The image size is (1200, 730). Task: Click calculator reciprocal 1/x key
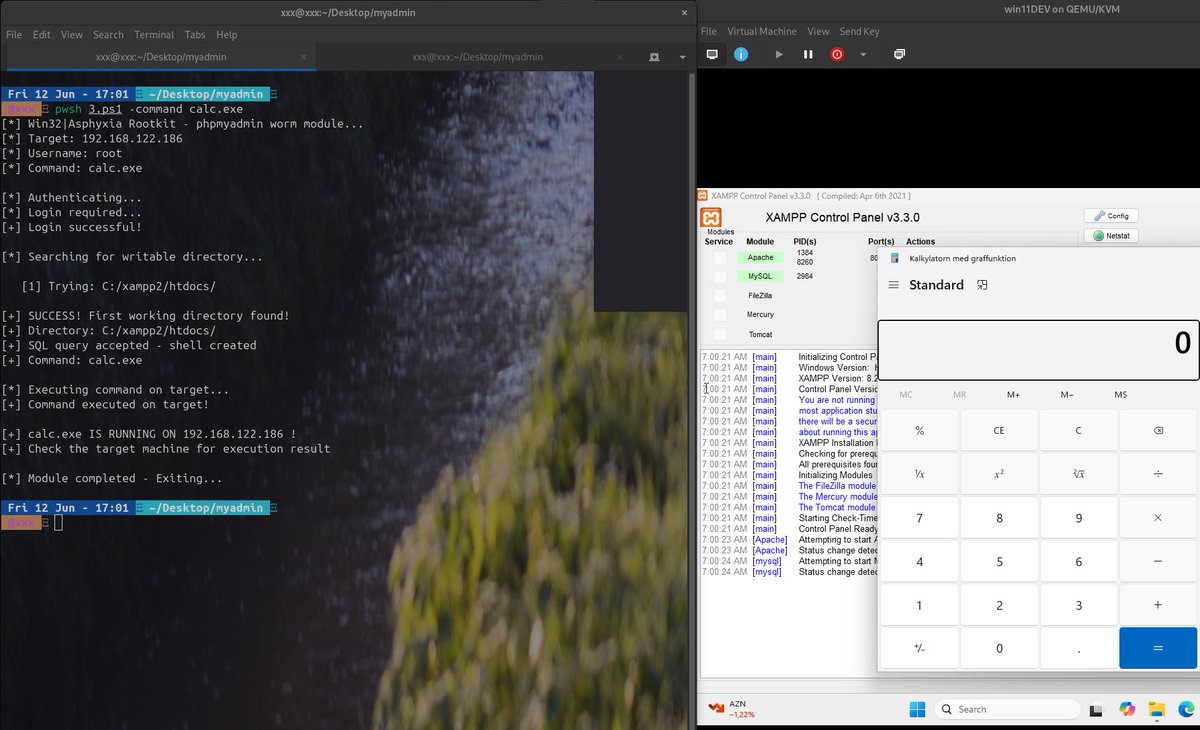[920, 474]
